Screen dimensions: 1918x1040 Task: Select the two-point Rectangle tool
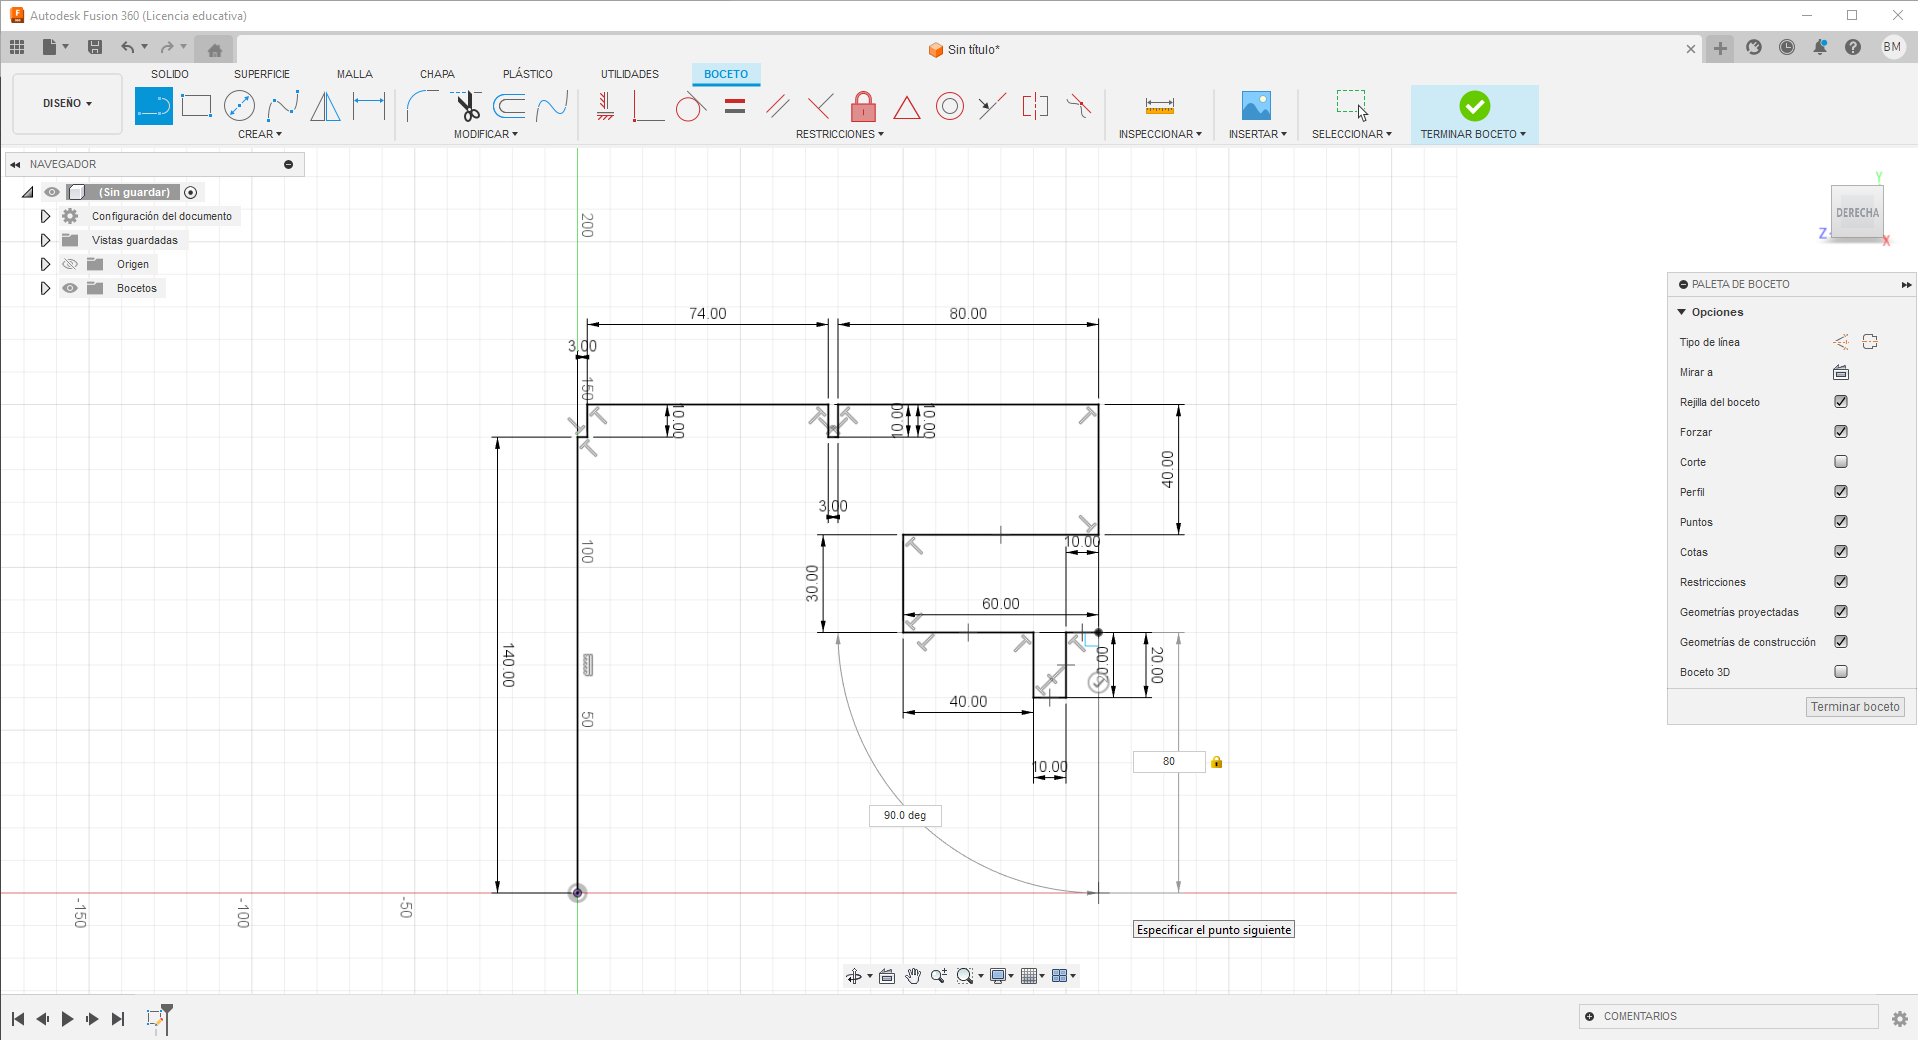click(x=197, y=106)
